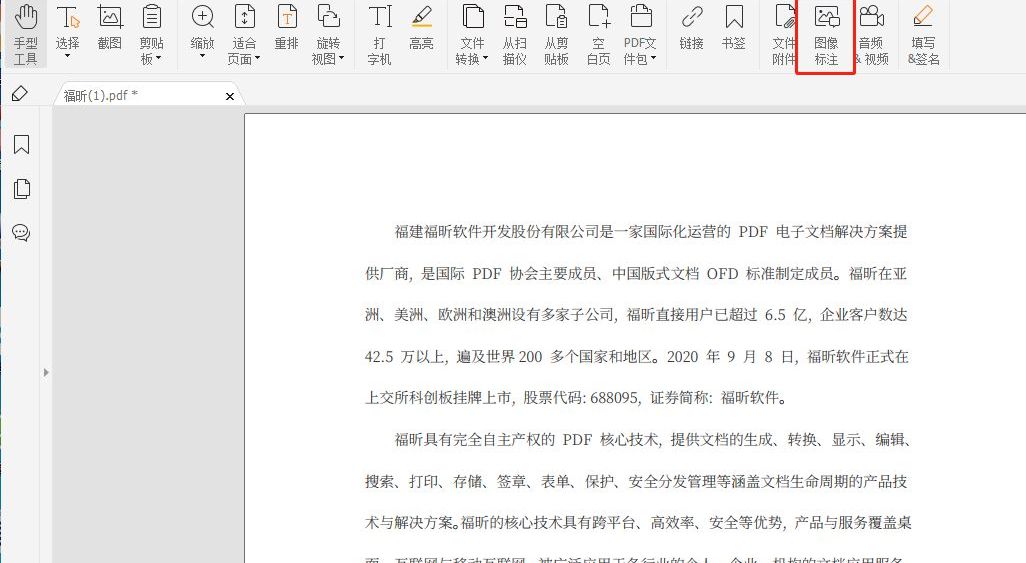Image resolution: width=1026 pixels, height=563 pixels.
Task: Open the Comments panel in the sidebar
Action: pyautogui.click(x=21, y=232)
